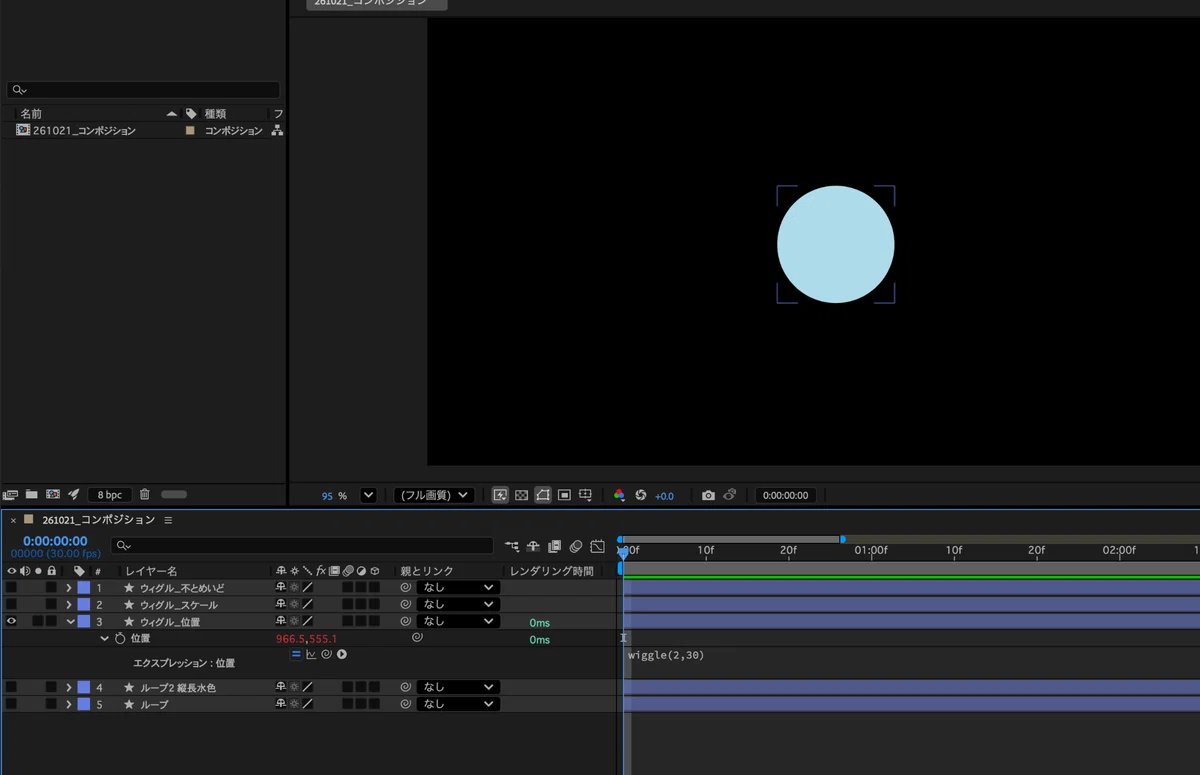Take a snapshot with the camera icon
1200x775 pixels.
[x=708, y=495]
